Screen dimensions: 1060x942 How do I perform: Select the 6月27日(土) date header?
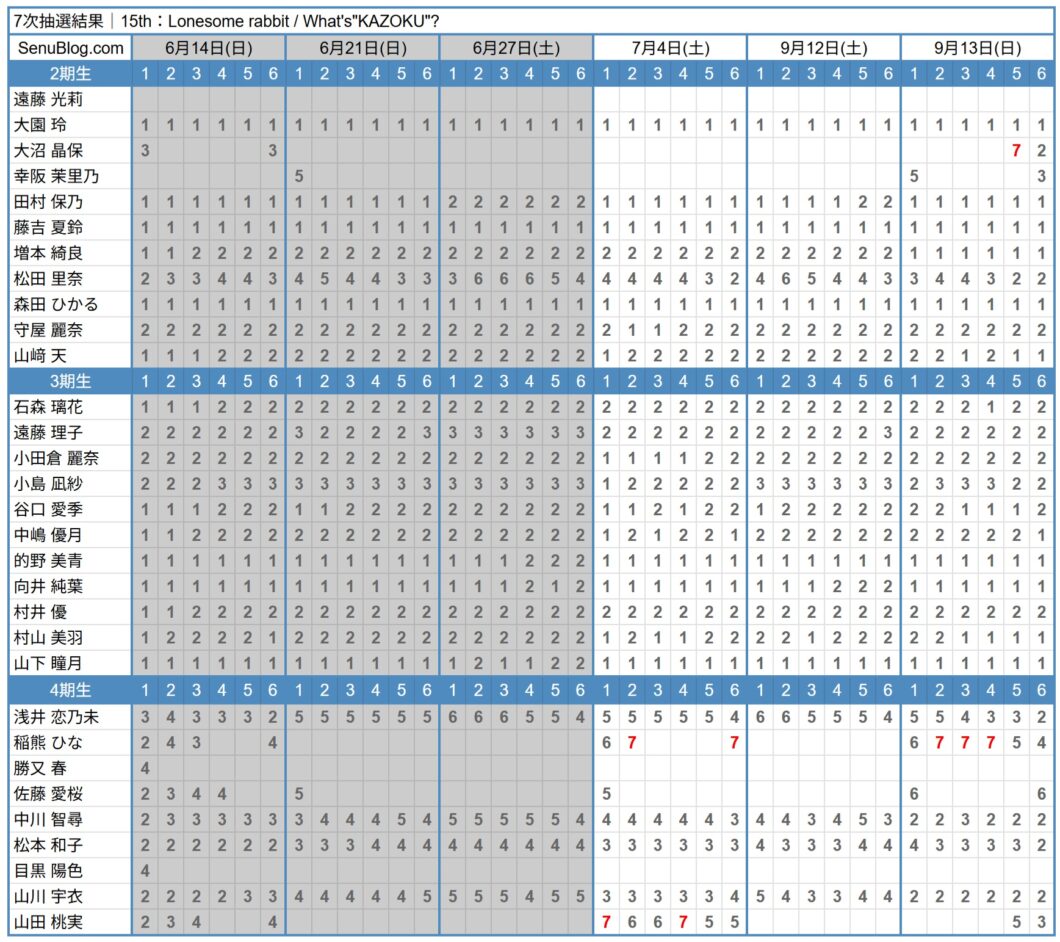click(516, 48)
